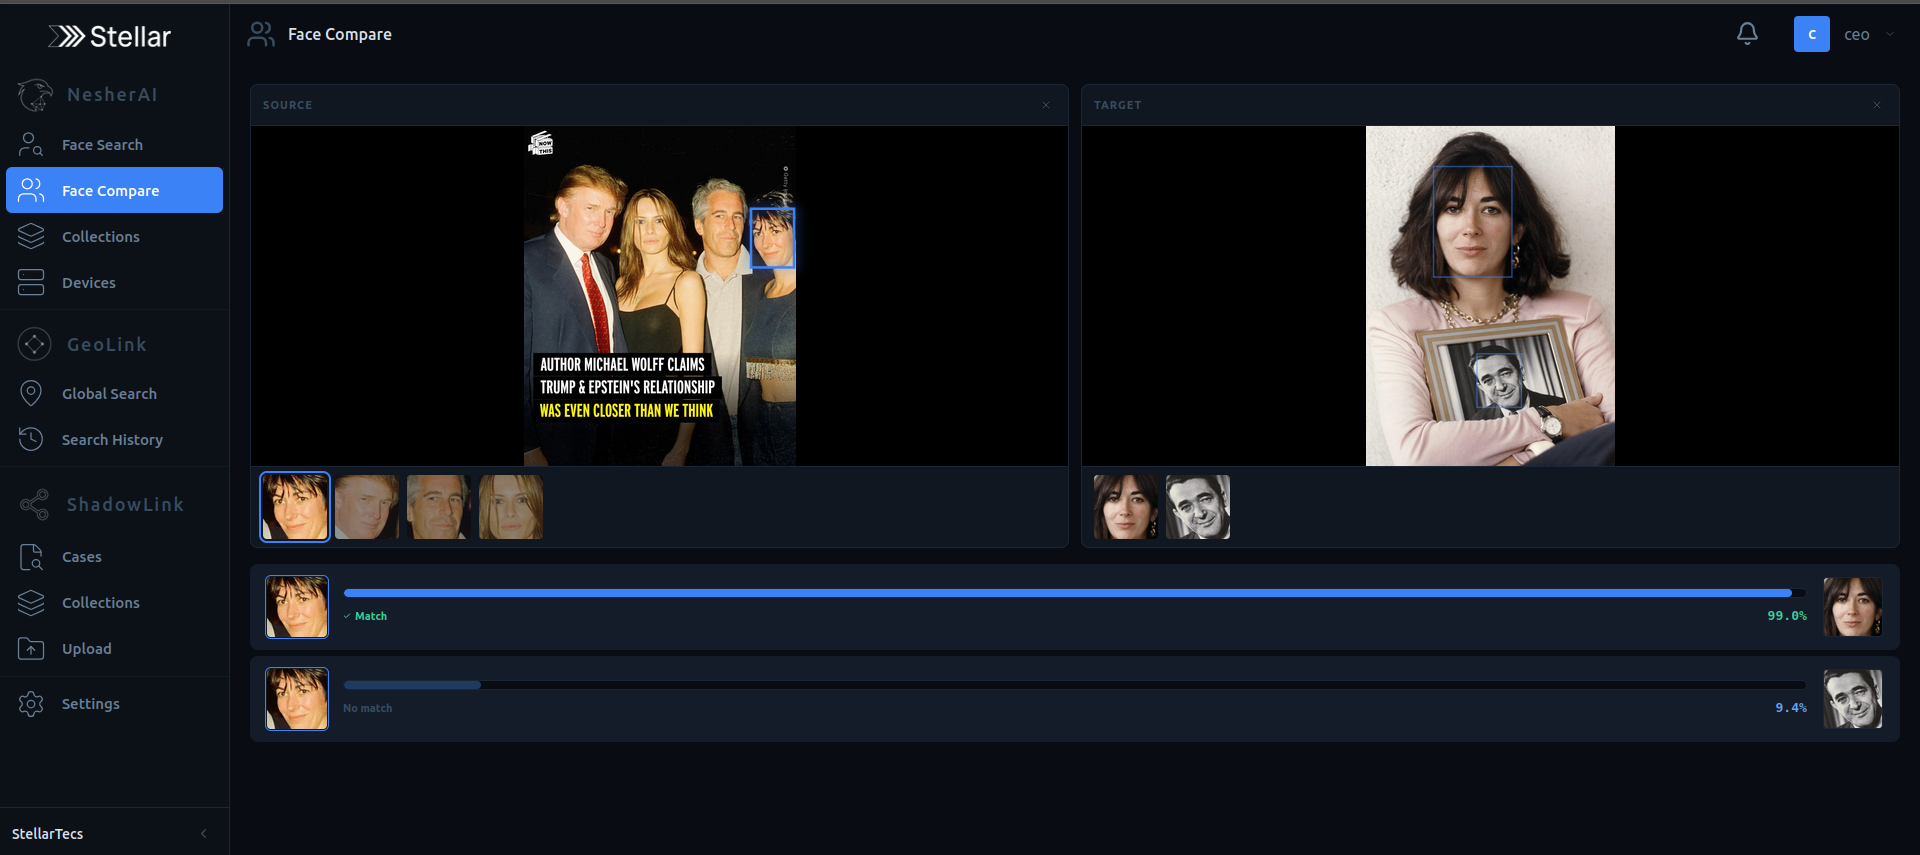Click the Stellar logo

pyautogui.click(x=110, y=37)
